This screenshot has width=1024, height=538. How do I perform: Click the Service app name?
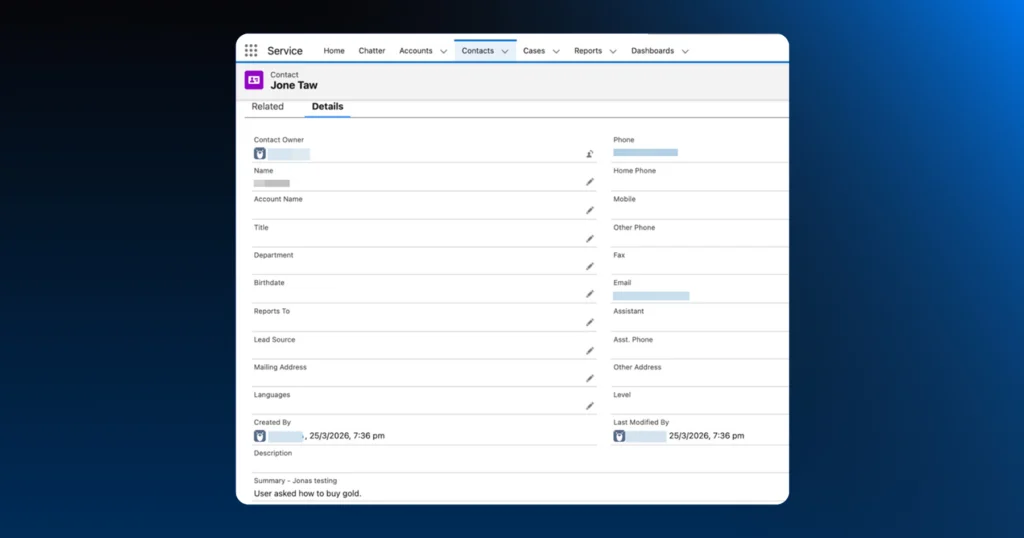point(285,51)
